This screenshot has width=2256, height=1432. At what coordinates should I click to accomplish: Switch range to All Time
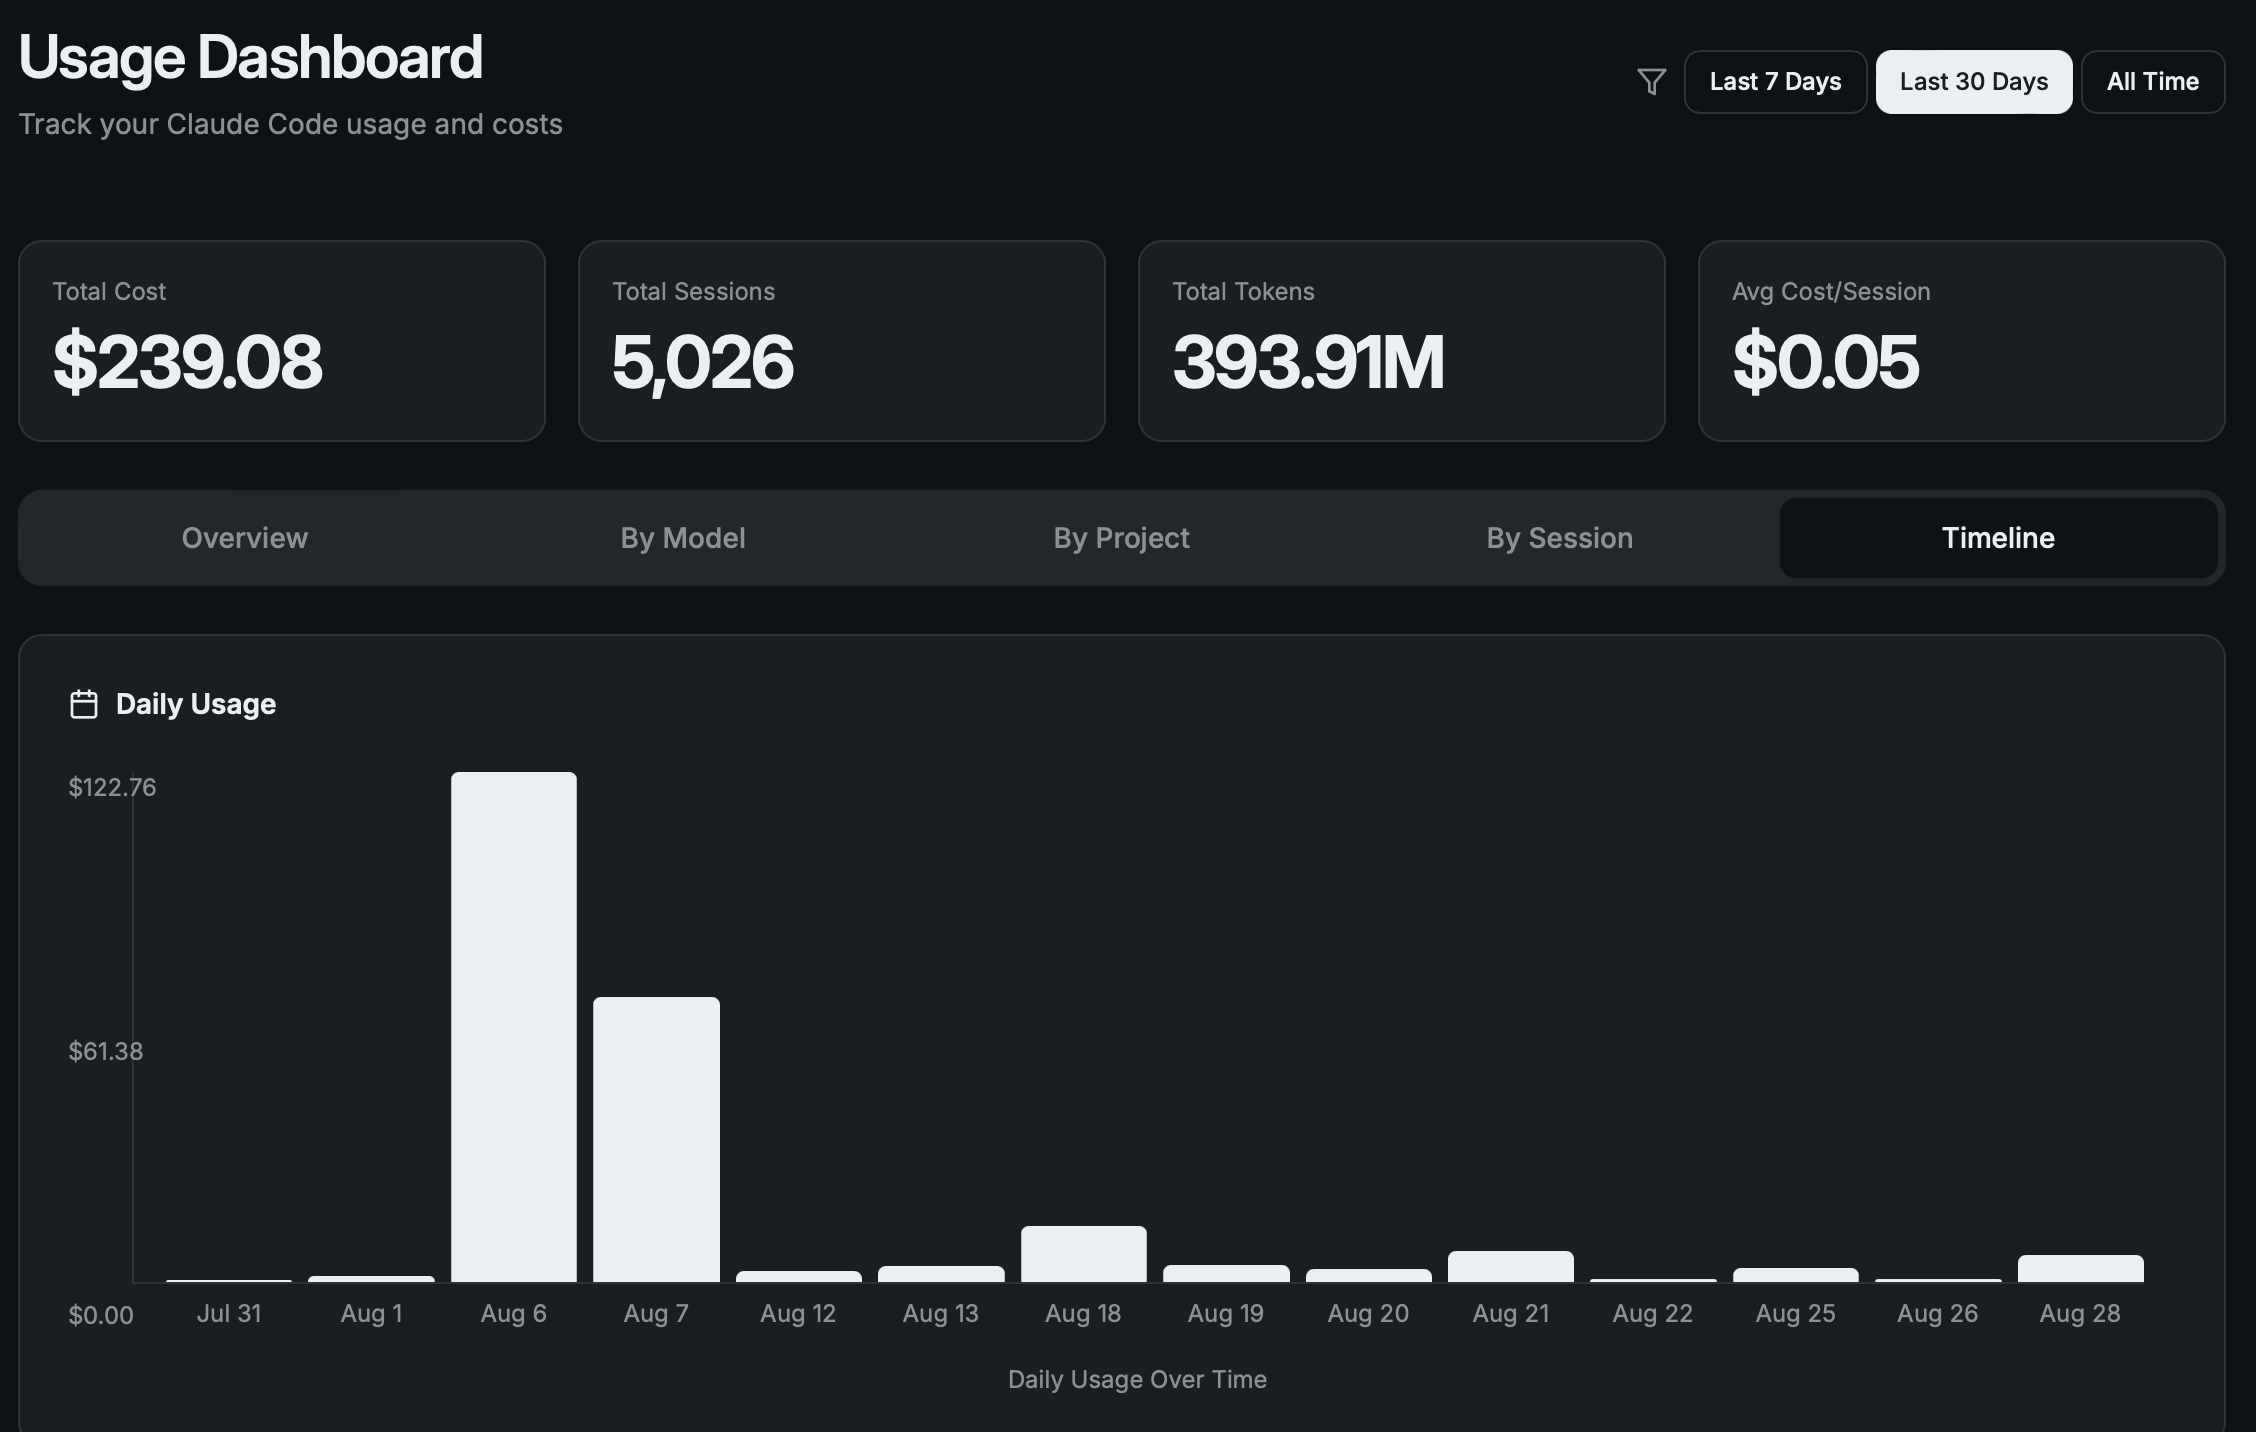[x=2152, y=82]
